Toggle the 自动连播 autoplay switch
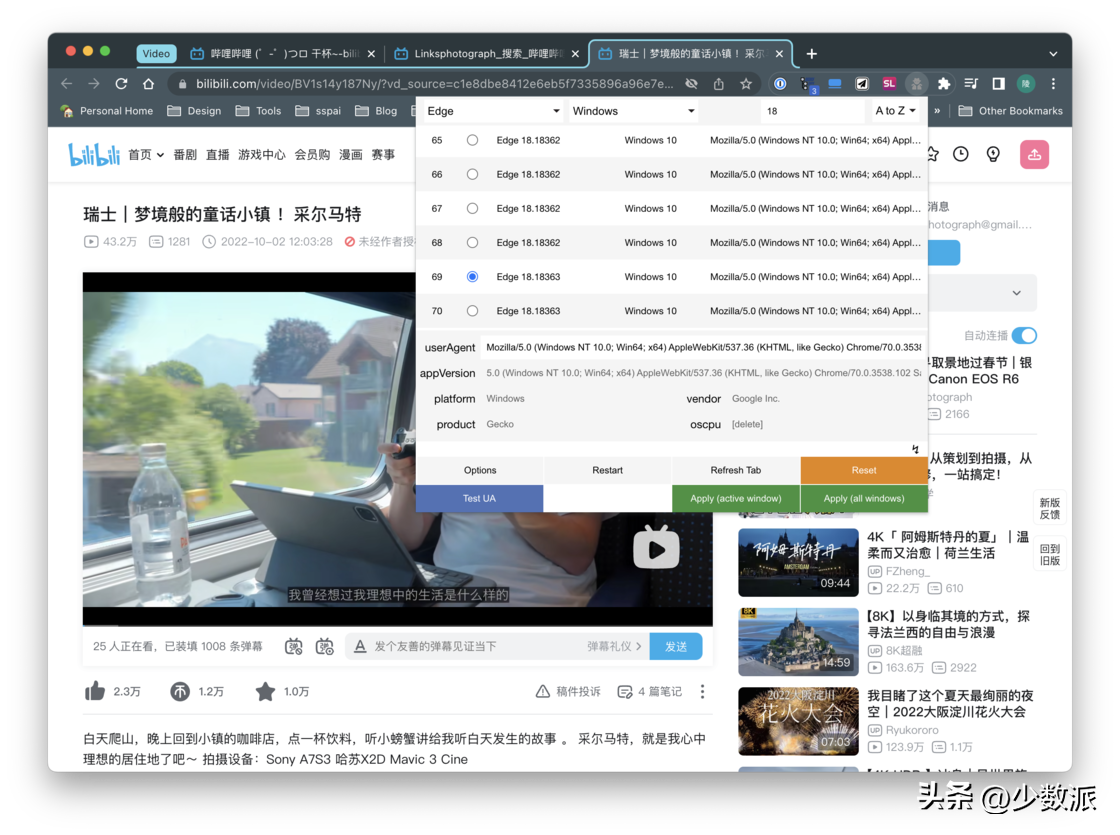This screenshot has width=1120, height=835. [1024, 336]
